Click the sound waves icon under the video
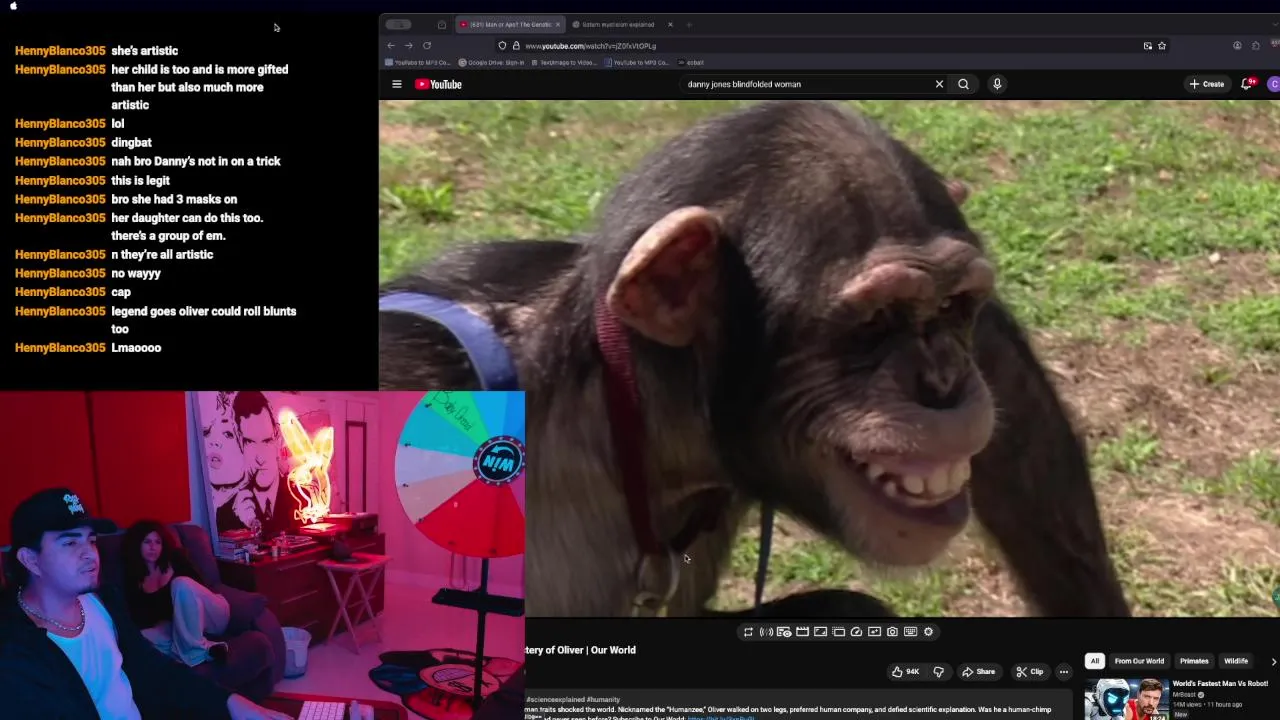This screenshot has height=720, width=1280. point(766,632)
